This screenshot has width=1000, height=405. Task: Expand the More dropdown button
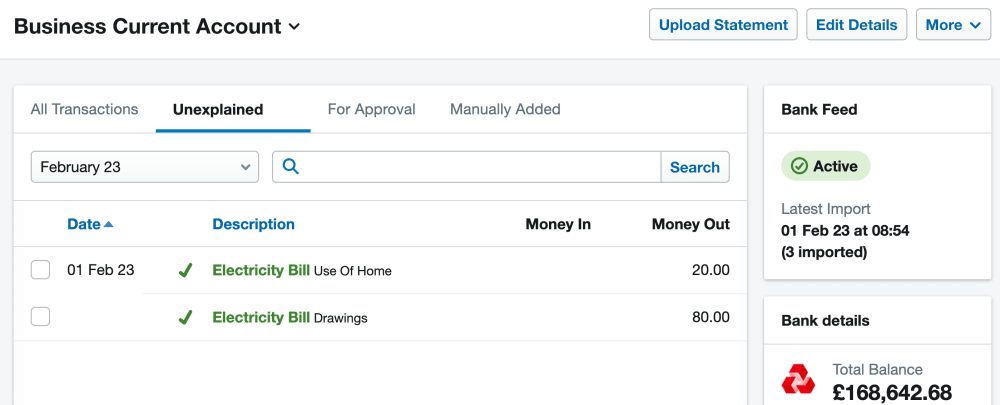(953, 25)
